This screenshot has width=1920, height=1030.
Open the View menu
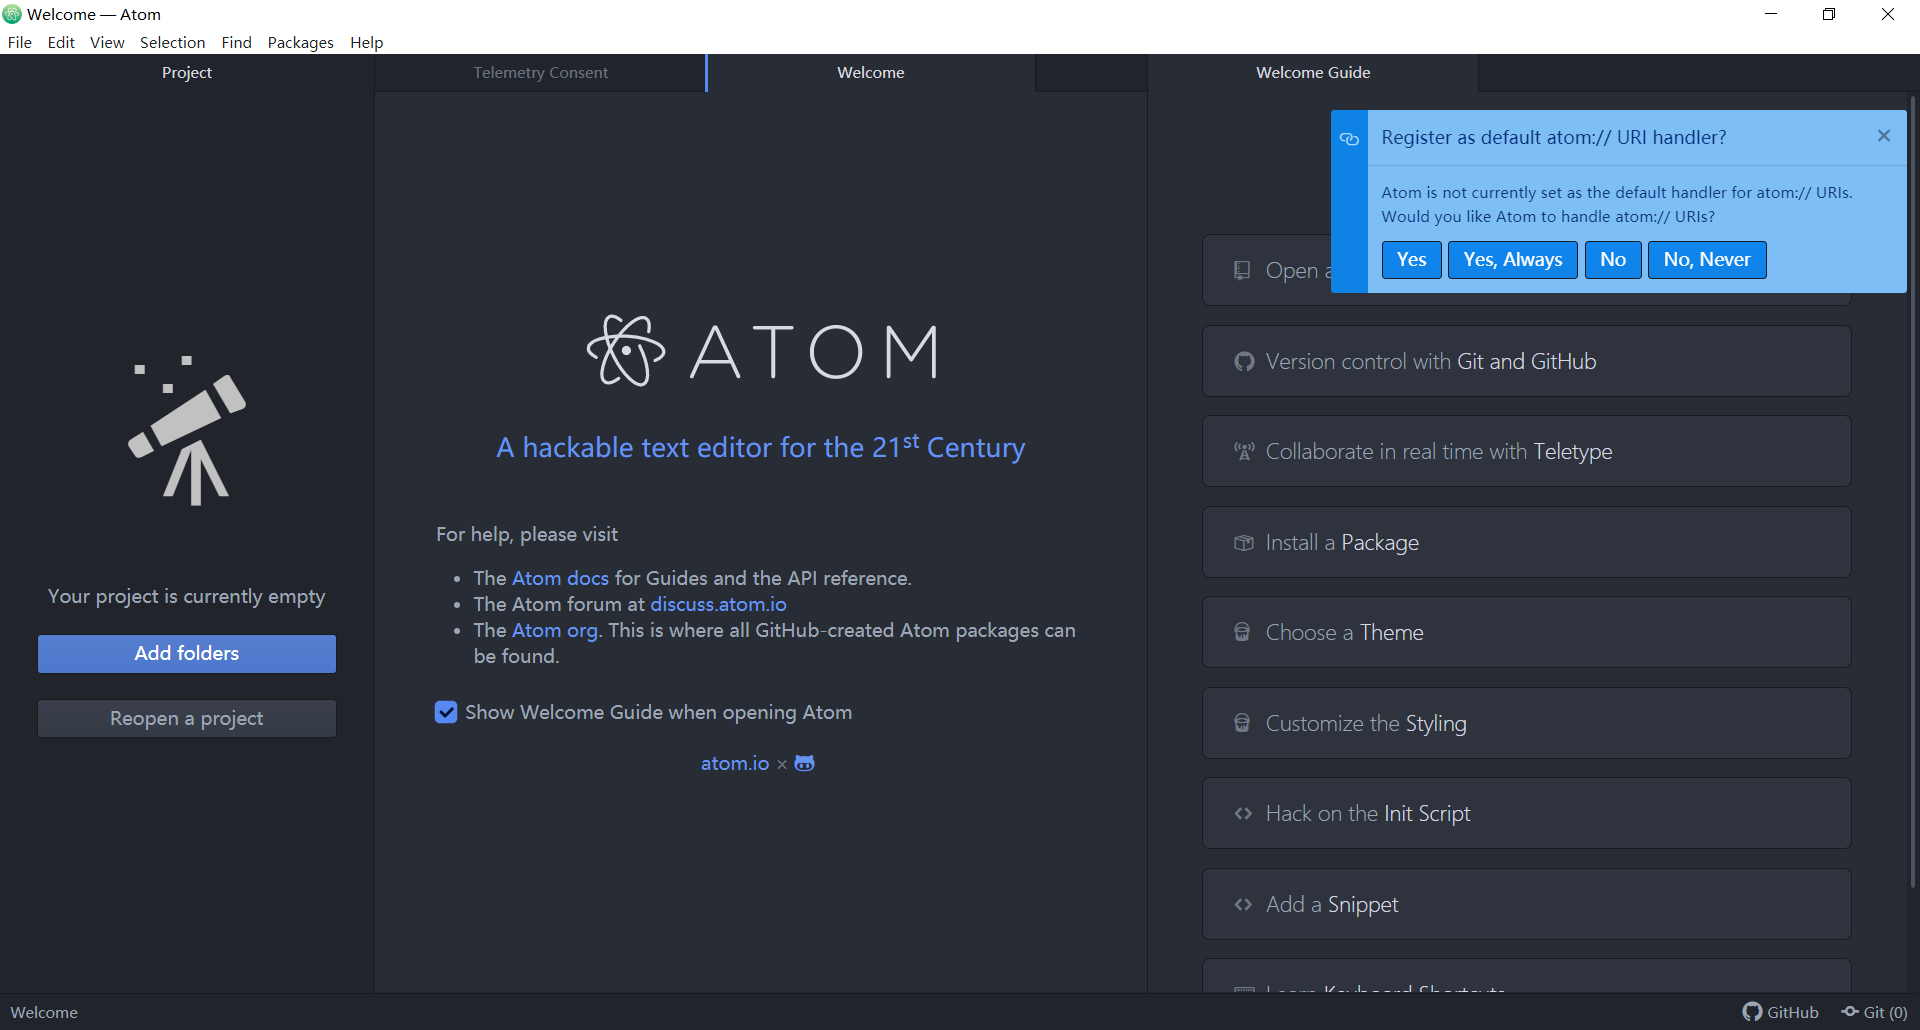(x=107, y=42)
